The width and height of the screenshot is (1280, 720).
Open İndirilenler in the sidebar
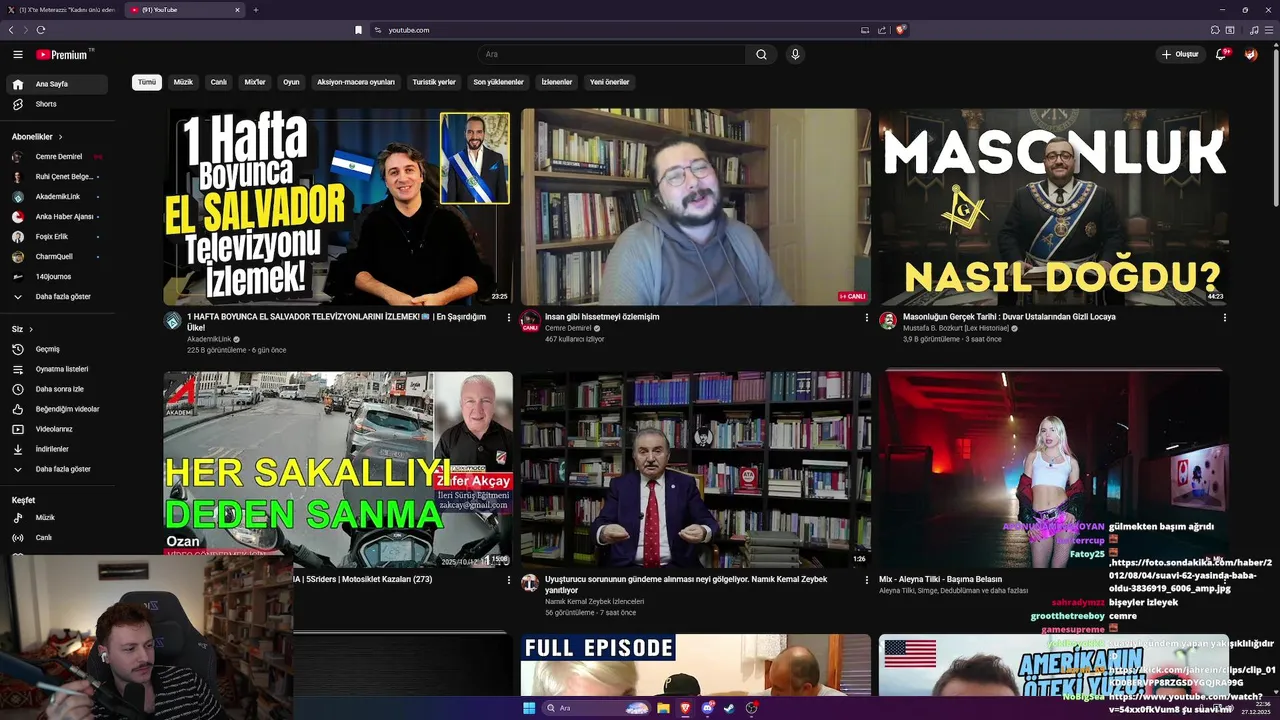tap(57, 449)
